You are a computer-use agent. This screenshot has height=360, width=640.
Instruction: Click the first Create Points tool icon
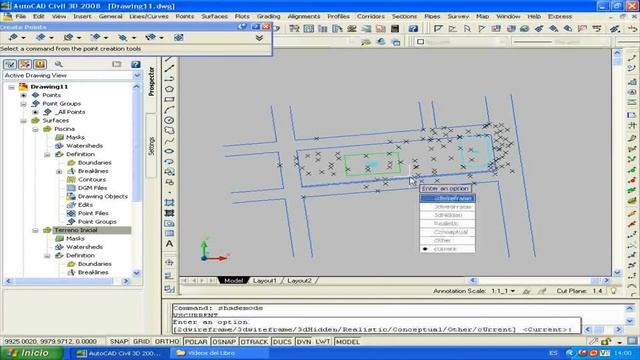point(13,38)
